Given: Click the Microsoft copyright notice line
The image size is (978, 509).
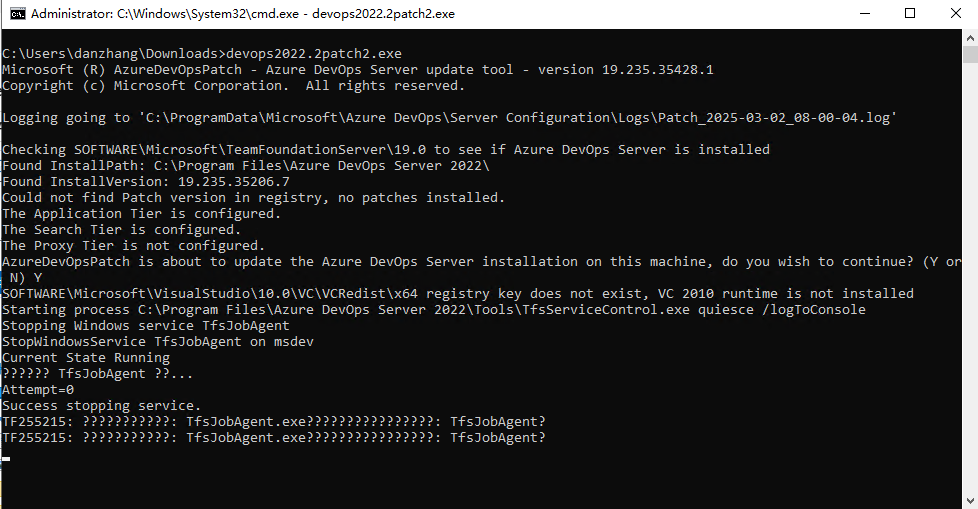Looking at the screenshot, I should pyautogui.click(x=234, y=85).
